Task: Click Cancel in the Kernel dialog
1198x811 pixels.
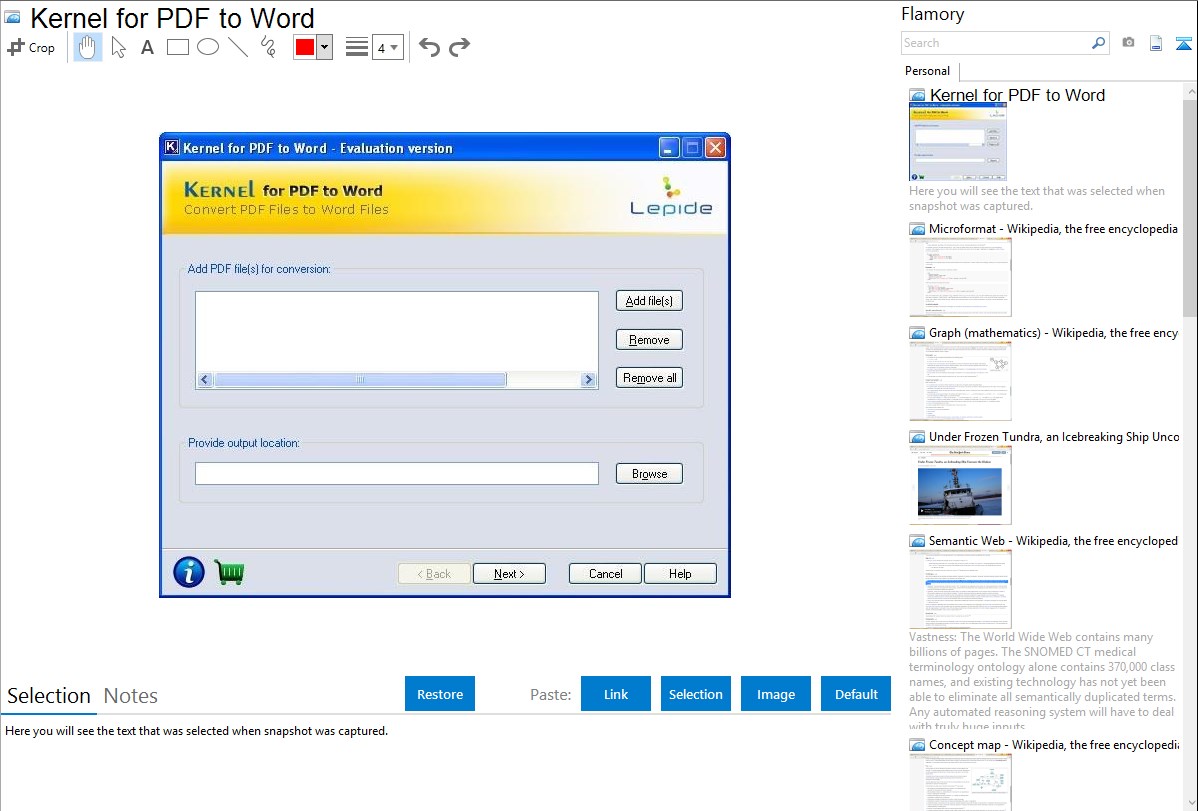Action: point(605,574)
